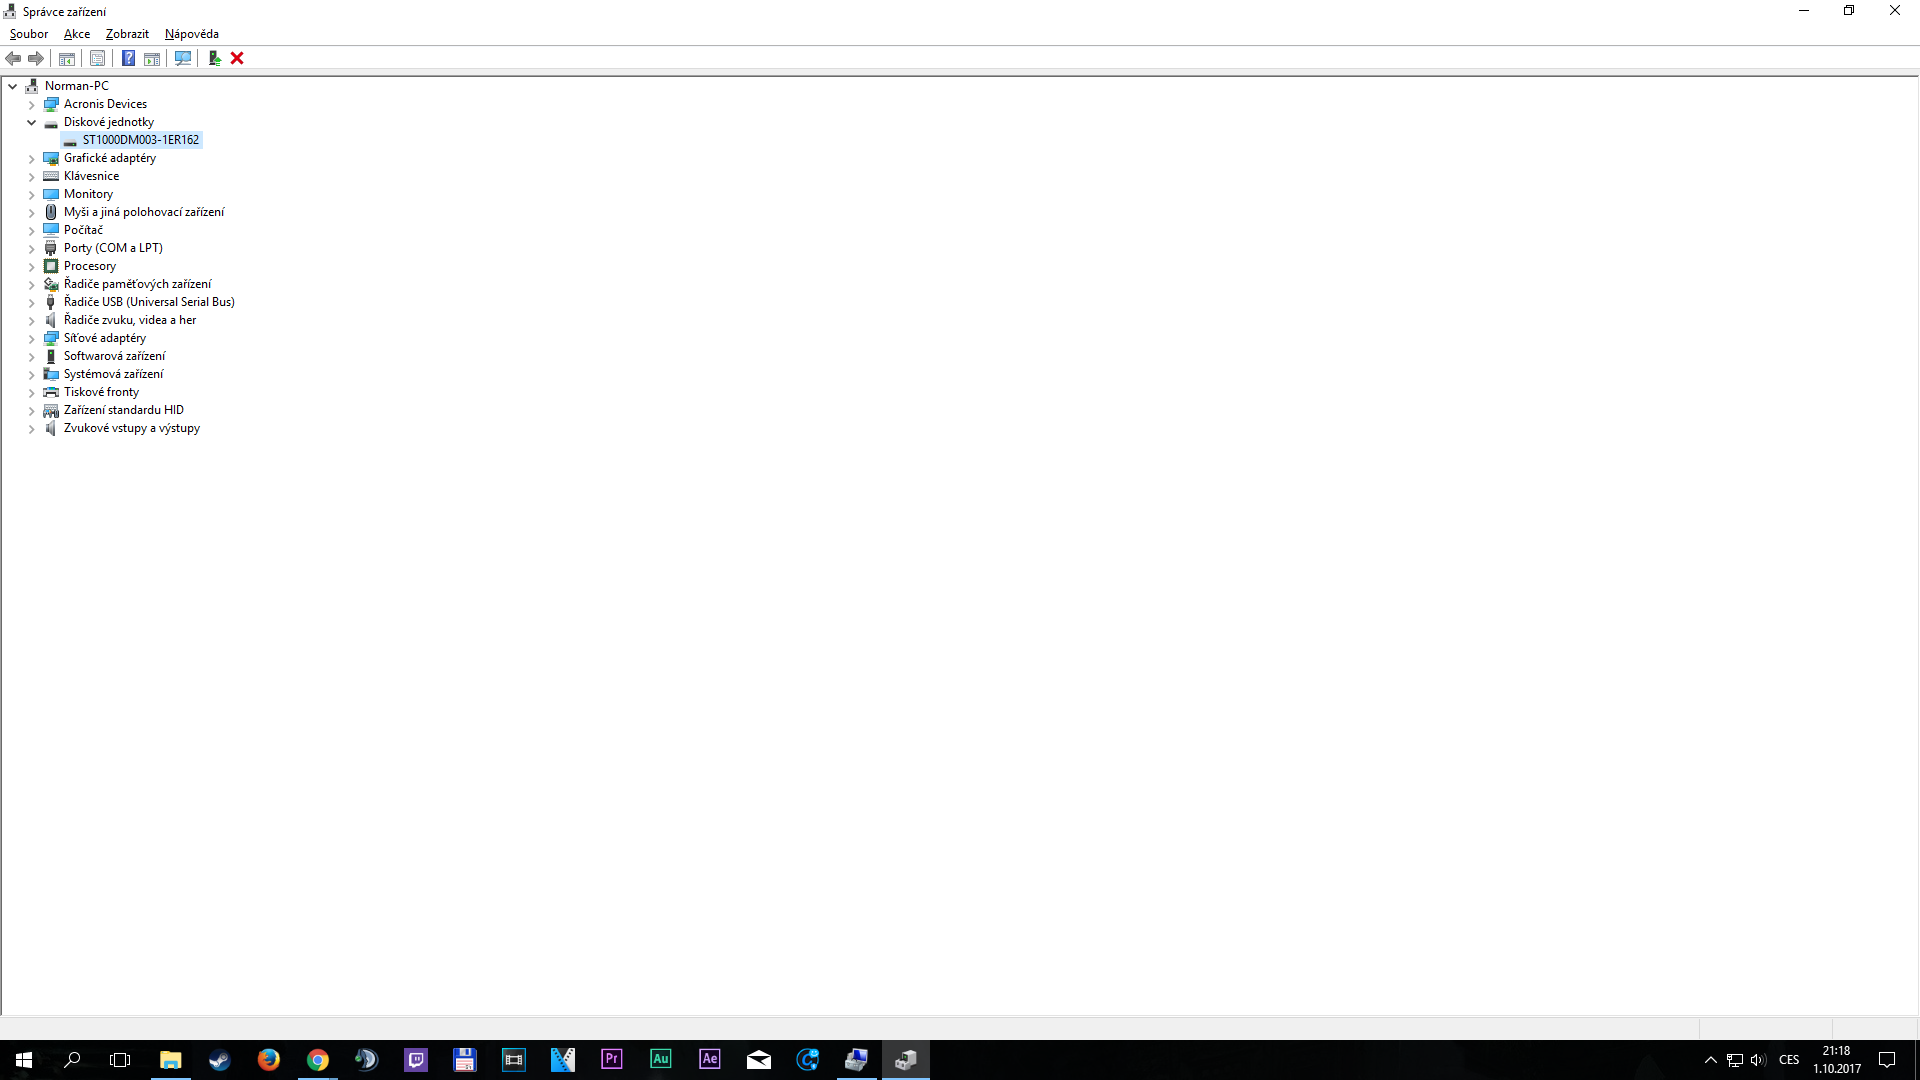Expand the Síťové adaptéry node
This screenshot has width=1920, height=1080.
pyautogui.click(x=31, y=338)
